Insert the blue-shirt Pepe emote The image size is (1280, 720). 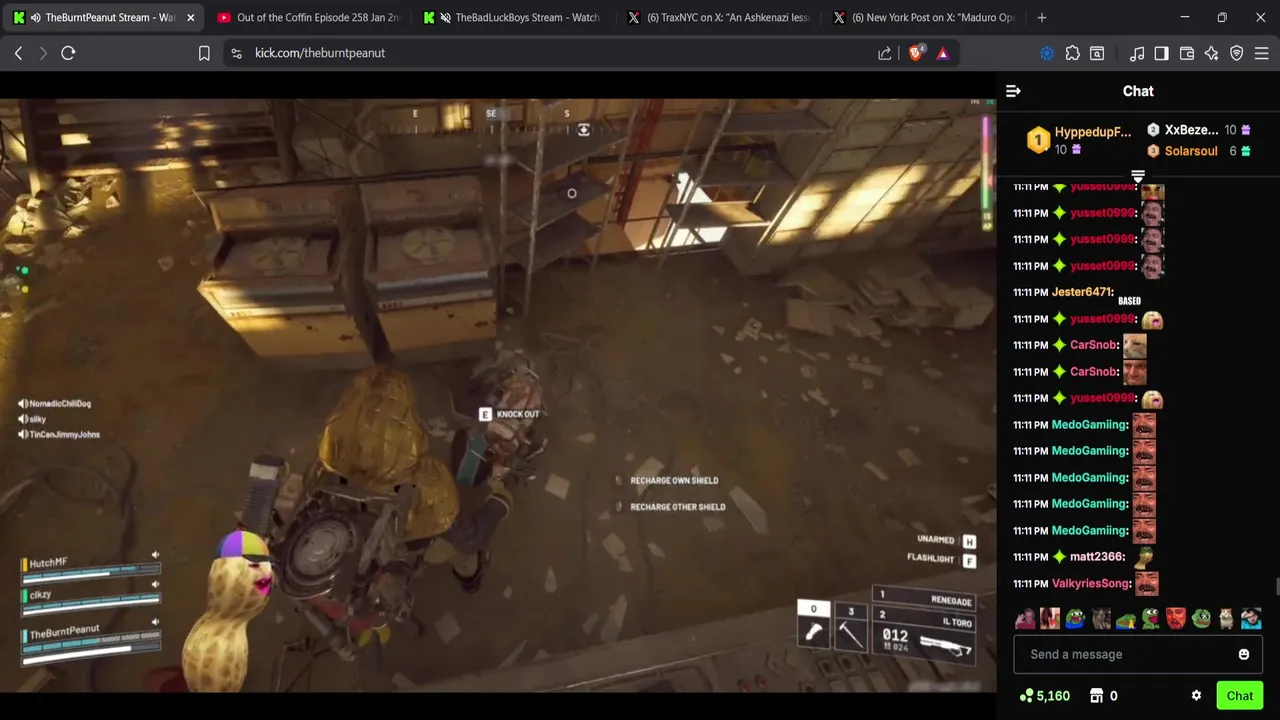coord(1075,619)
